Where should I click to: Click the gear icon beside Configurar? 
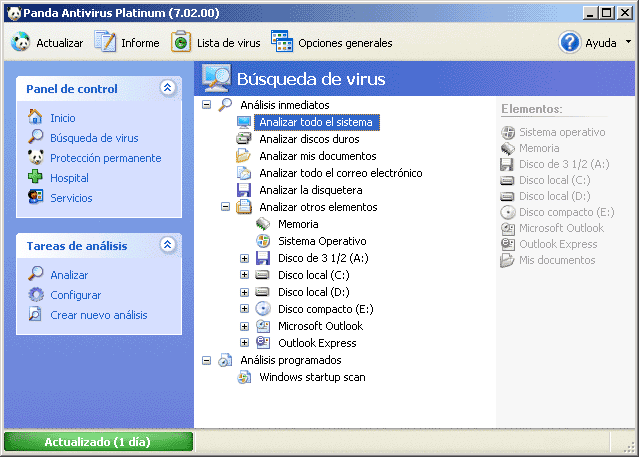[x=36, y=294]
